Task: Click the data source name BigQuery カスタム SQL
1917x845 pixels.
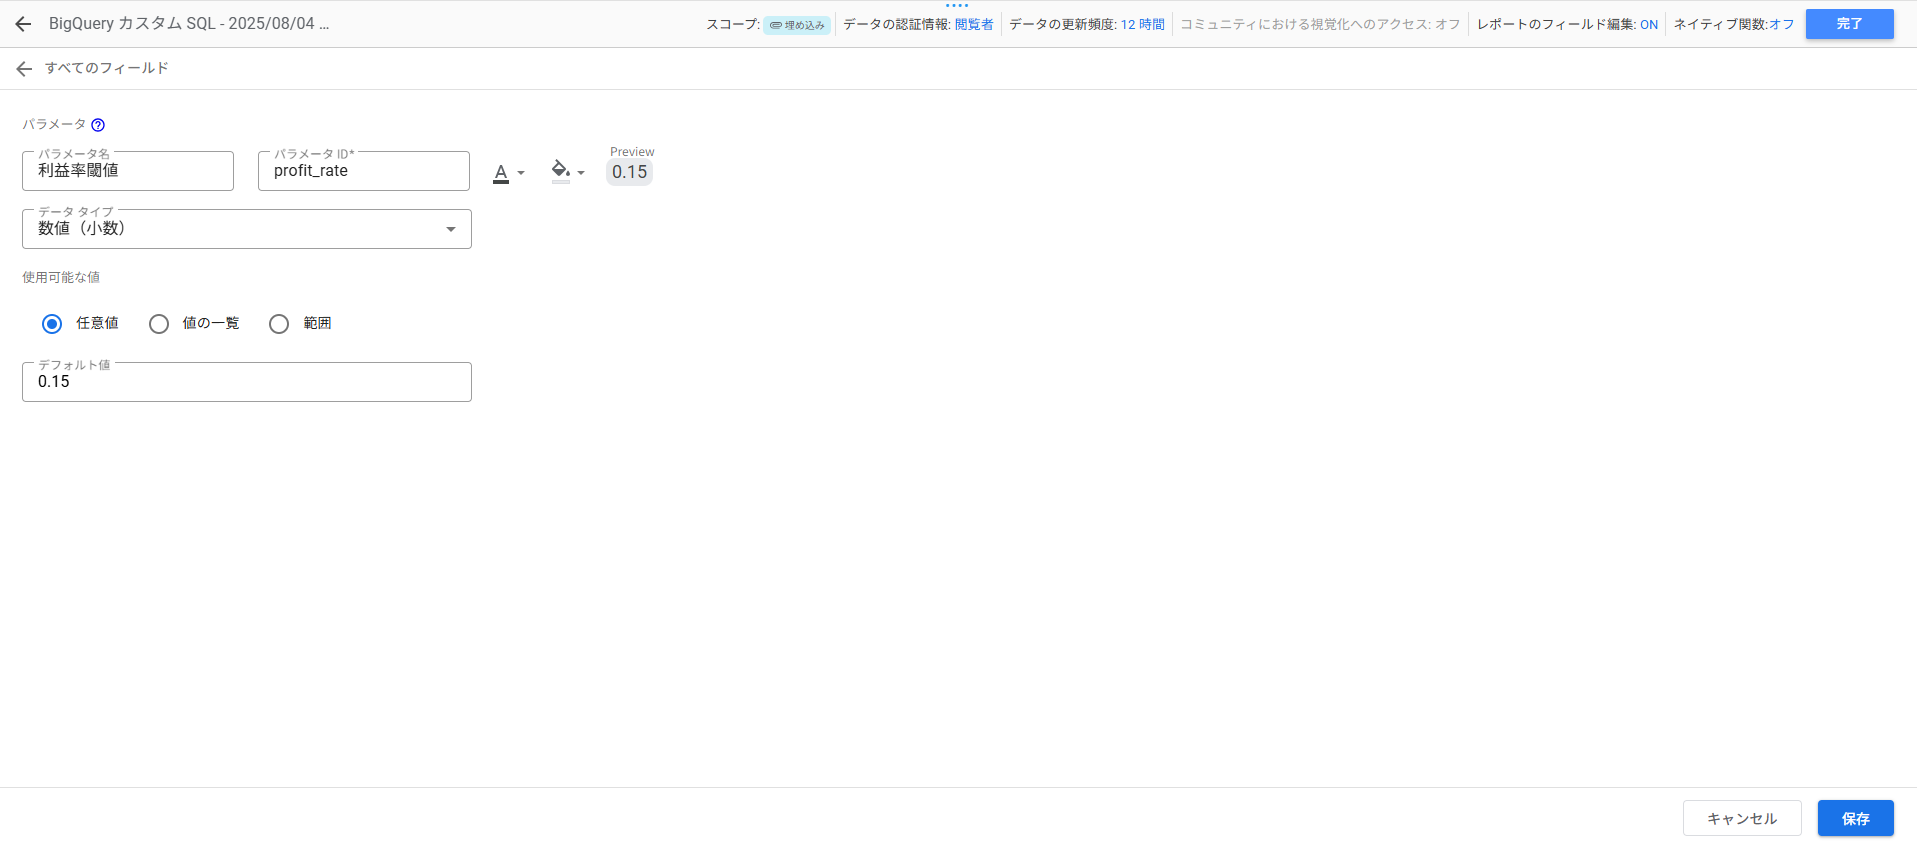Action: (x=189, y=24)
